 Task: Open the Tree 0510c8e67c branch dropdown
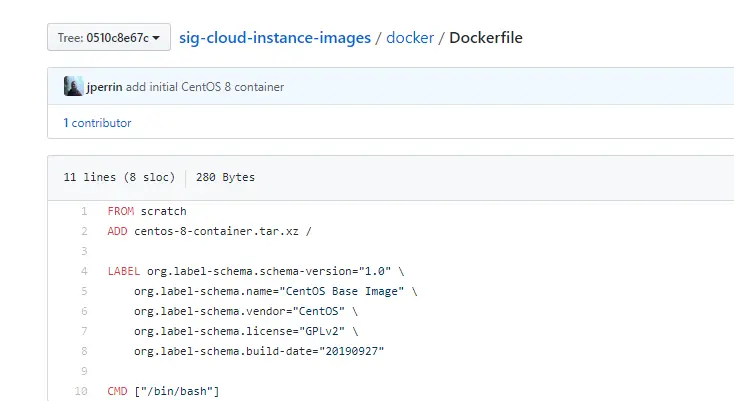pyautogui.click(x=109, y=38)
